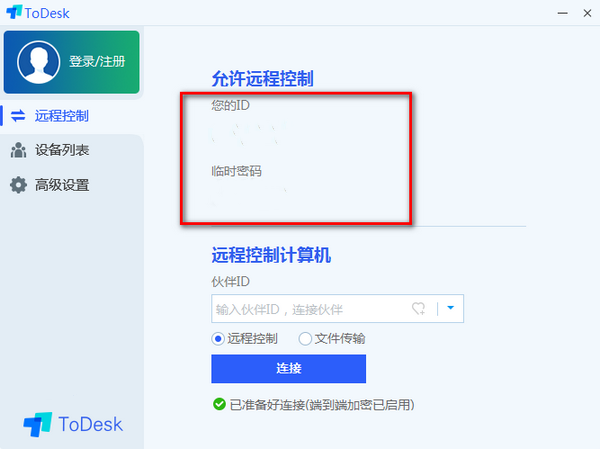Click the 允许远程控制 heading
The height and width of the screenshot is (449, 600).
pos(262,78)
